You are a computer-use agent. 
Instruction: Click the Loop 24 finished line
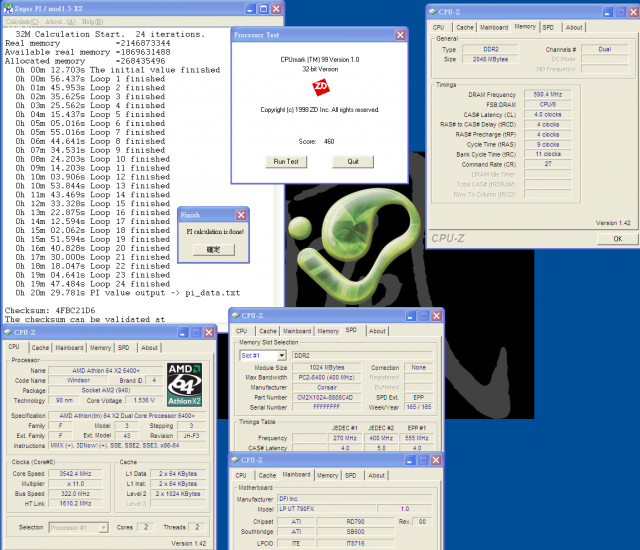point(93,284)
